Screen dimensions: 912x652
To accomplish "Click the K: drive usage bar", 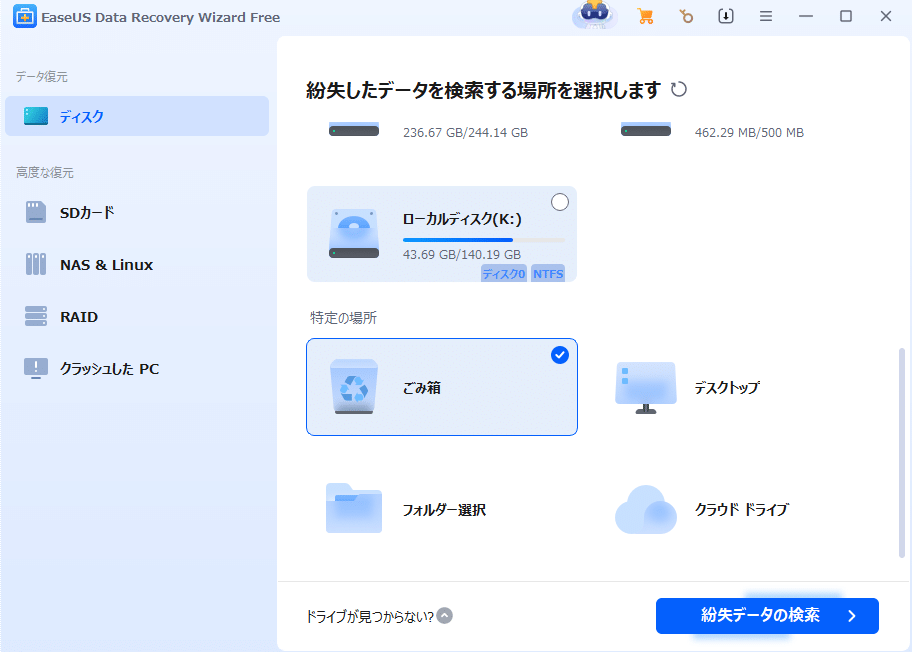I will tap(483, 240).
